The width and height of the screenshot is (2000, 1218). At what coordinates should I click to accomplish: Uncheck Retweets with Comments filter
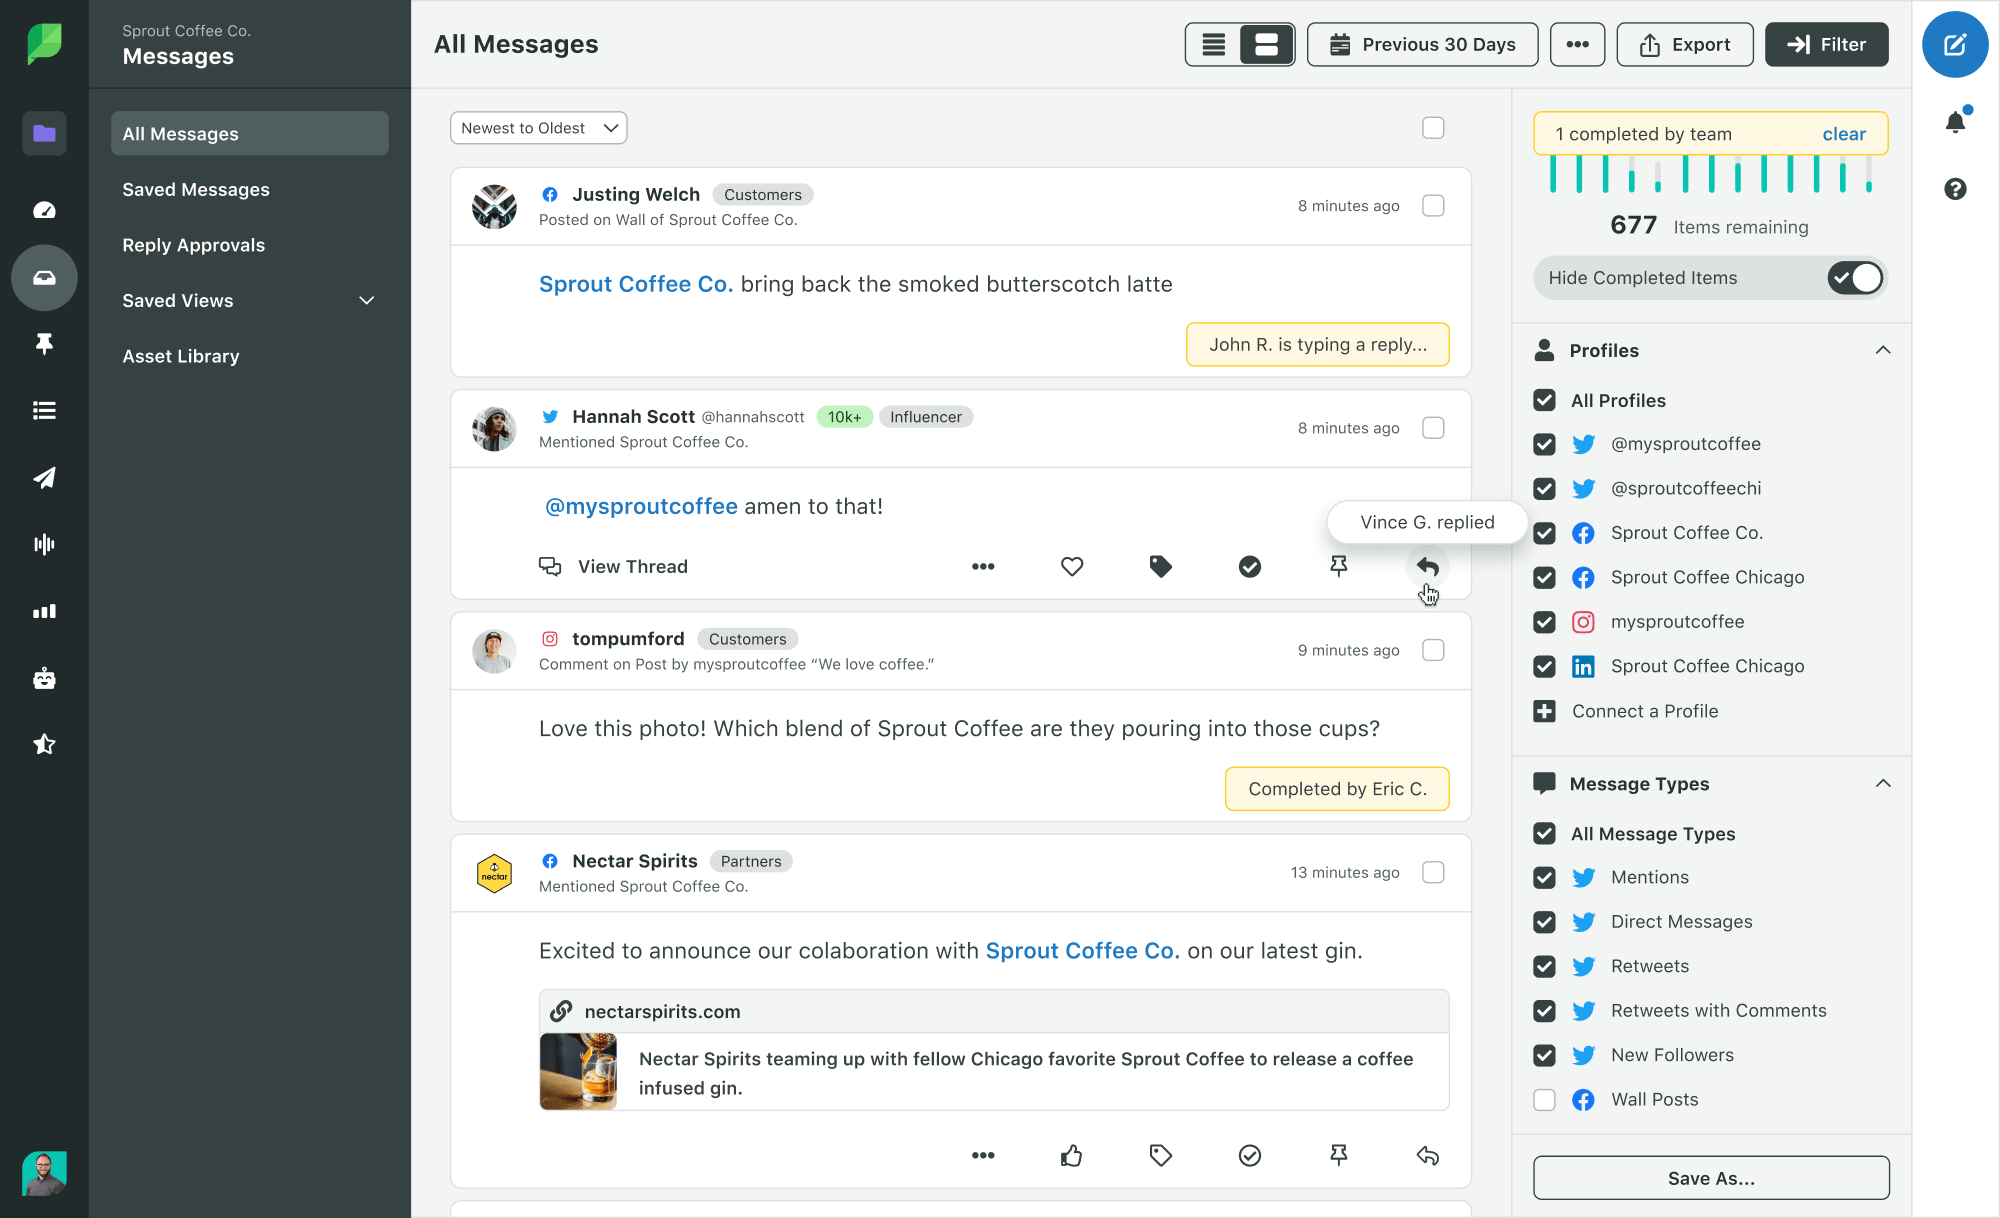pyautogui.click(x=1544, y=1010)
